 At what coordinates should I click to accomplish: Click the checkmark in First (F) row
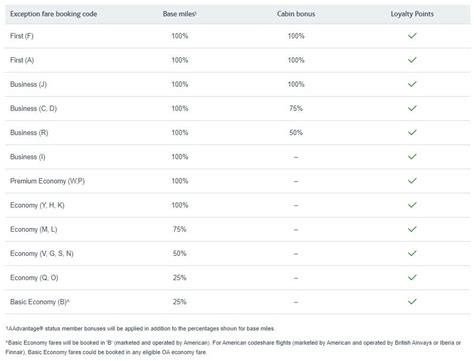(412, 36)
